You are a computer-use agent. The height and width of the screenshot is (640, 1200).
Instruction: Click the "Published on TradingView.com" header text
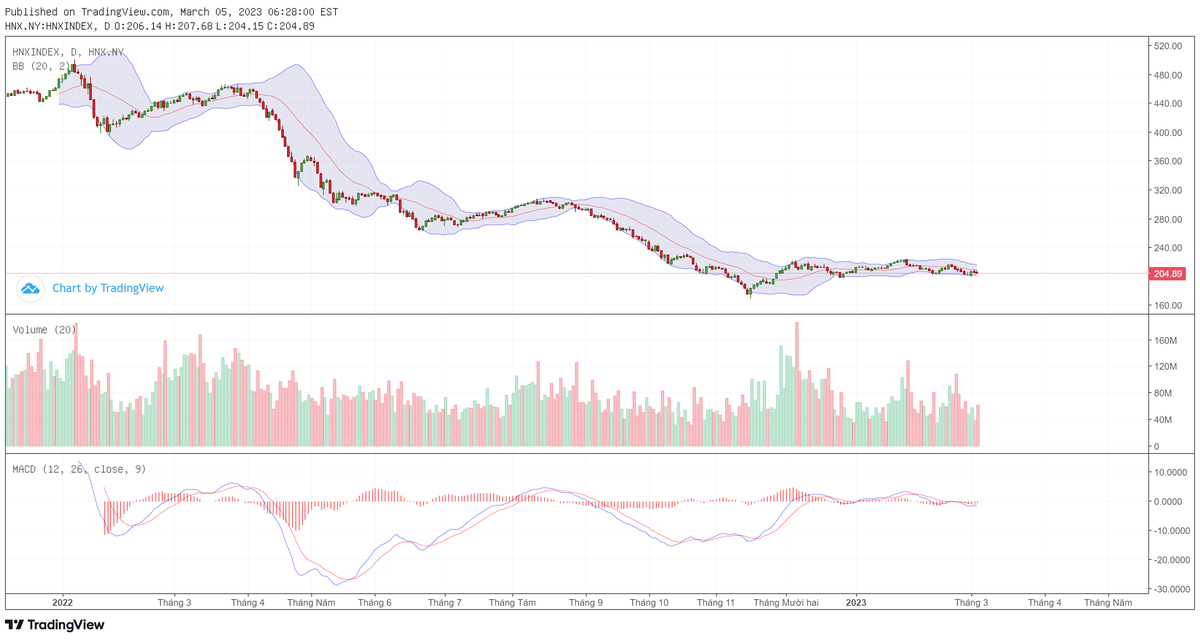tap(85, 13)
